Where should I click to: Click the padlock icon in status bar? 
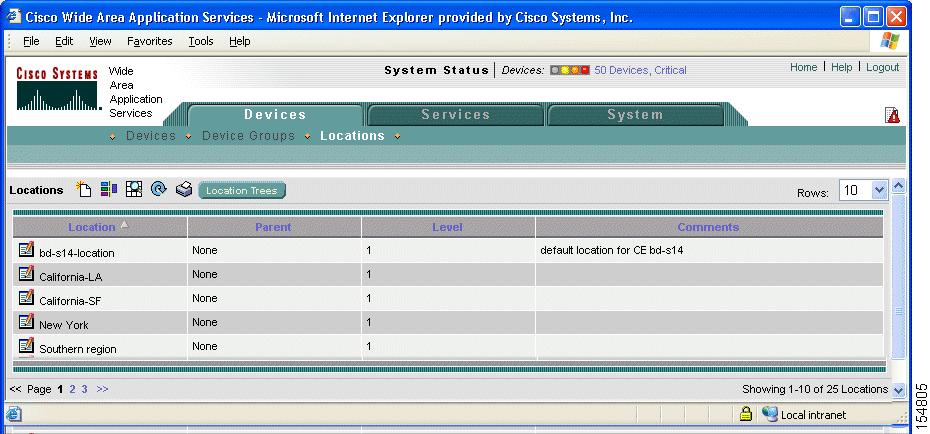[x=746, y=414]
